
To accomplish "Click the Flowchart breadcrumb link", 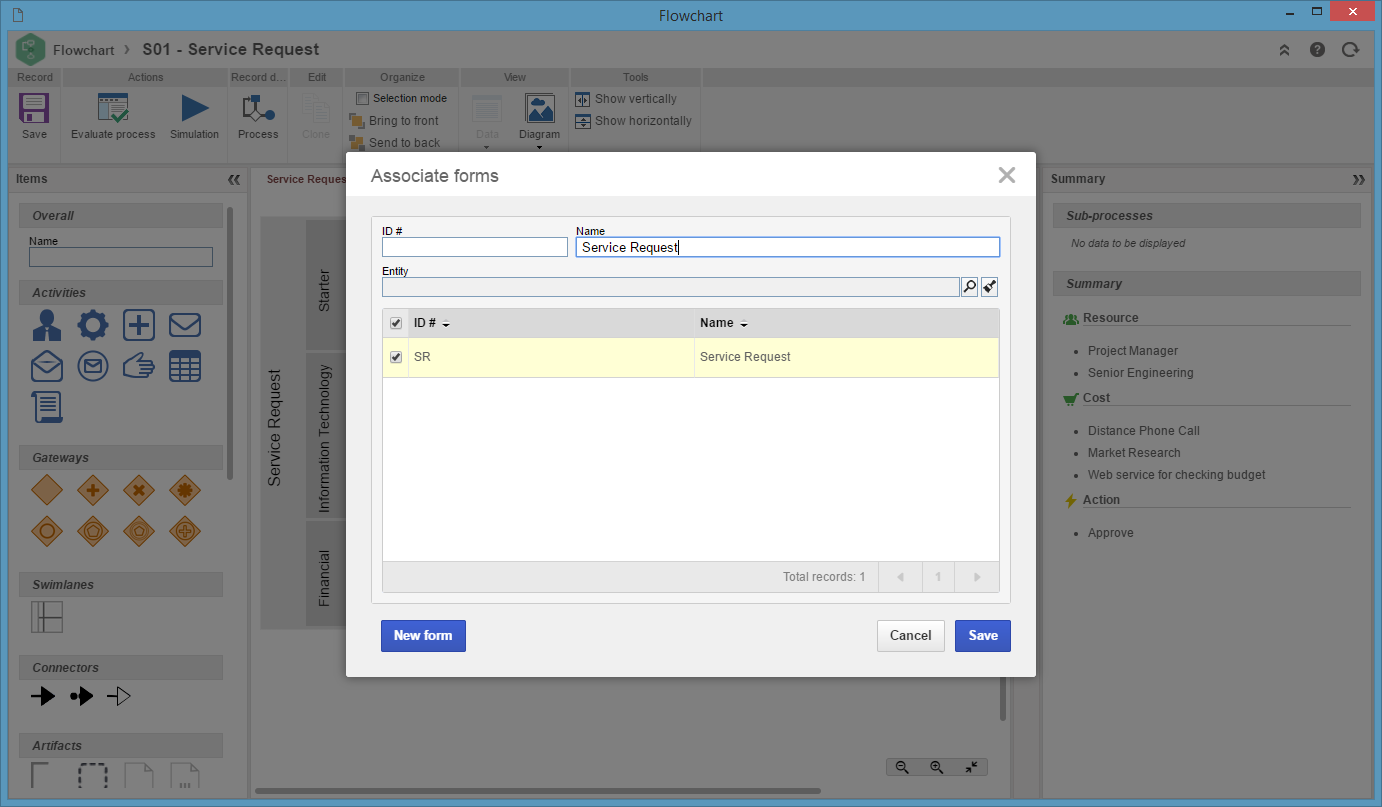I will click(x=83, y=49).
